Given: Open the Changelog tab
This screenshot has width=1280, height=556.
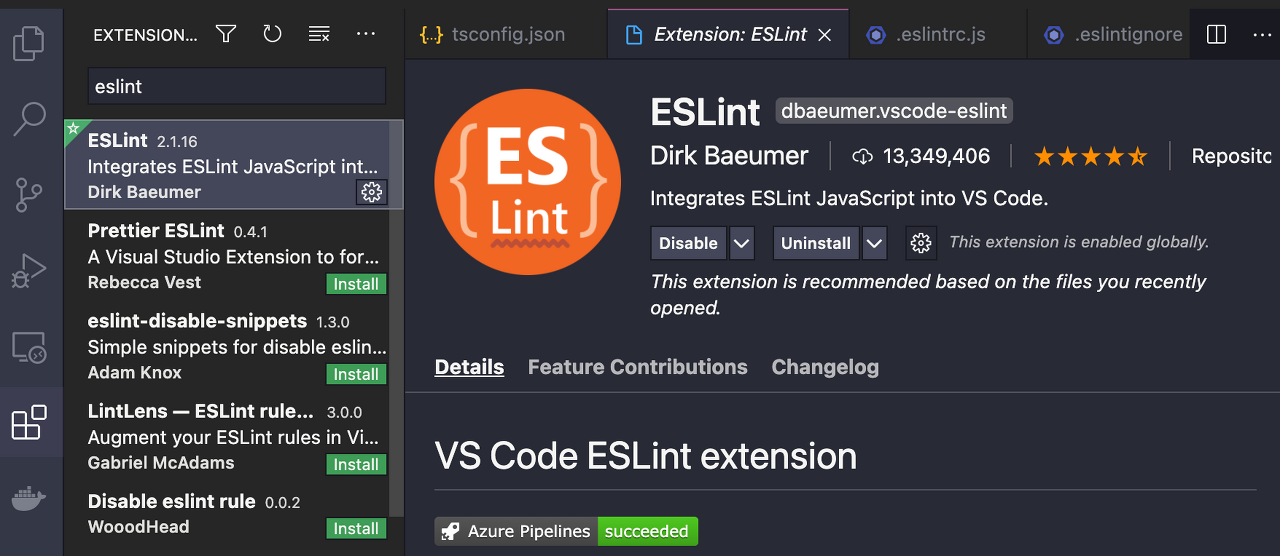Looking at the screenshot, I should (825, 367).
